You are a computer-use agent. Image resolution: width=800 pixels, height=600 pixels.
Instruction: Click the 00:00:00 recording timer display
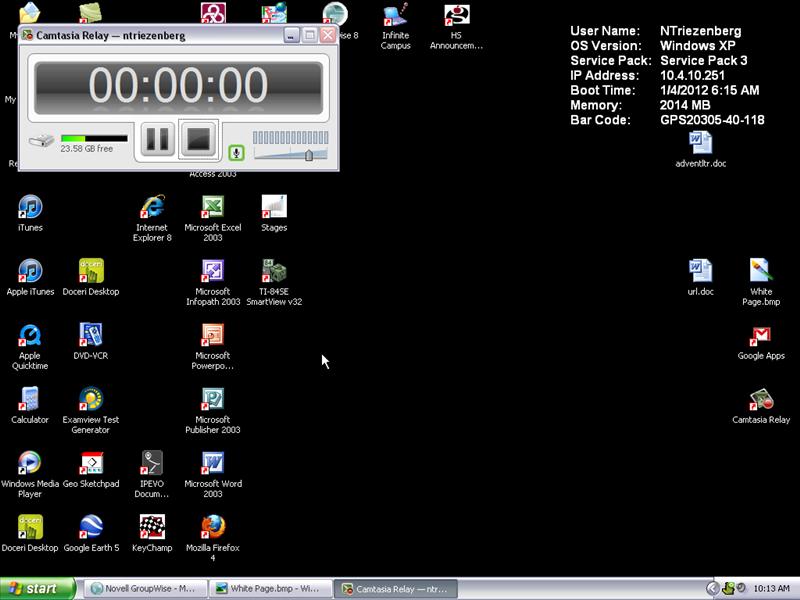tap(179, 87)
